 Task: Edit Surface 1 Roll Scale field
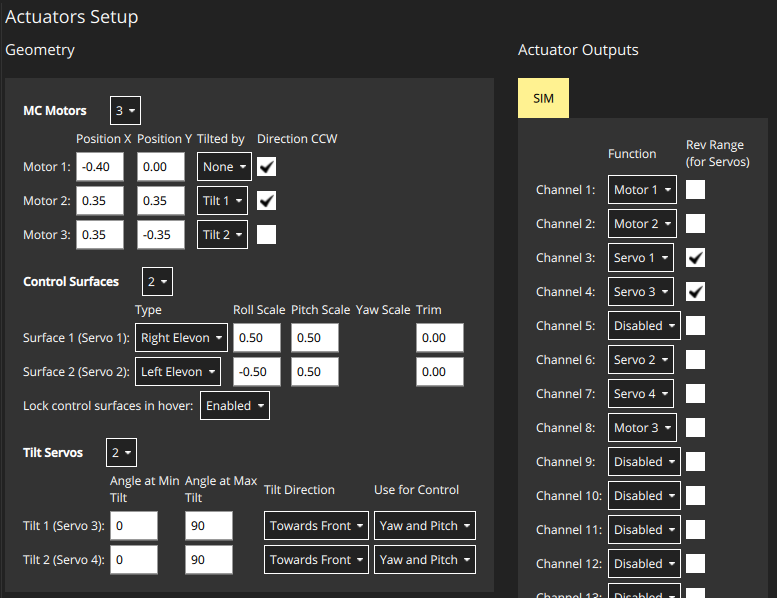pyautogui.click(x=257, y=337)
